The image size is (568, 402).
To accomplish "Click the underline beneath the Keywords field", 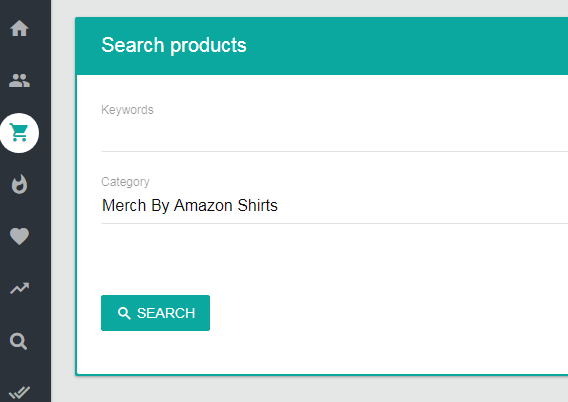I will [x=334, y=151].
